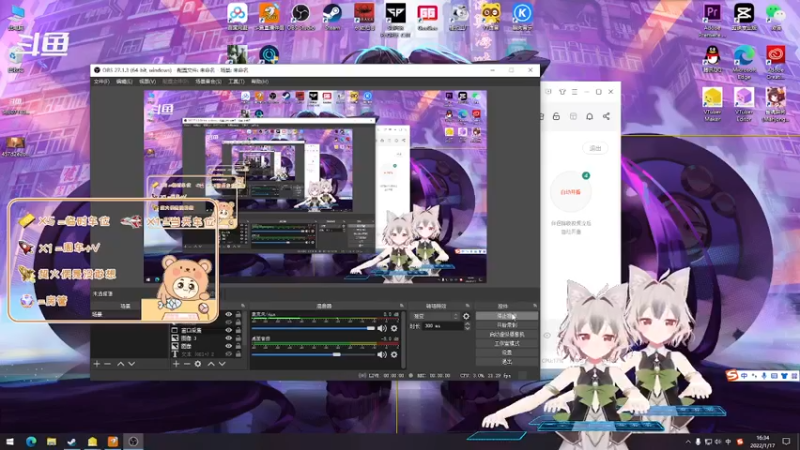Mute the 麦克风/Aux audio channel
This screenshot has width=800, height=450.
[x=382, y=328]
